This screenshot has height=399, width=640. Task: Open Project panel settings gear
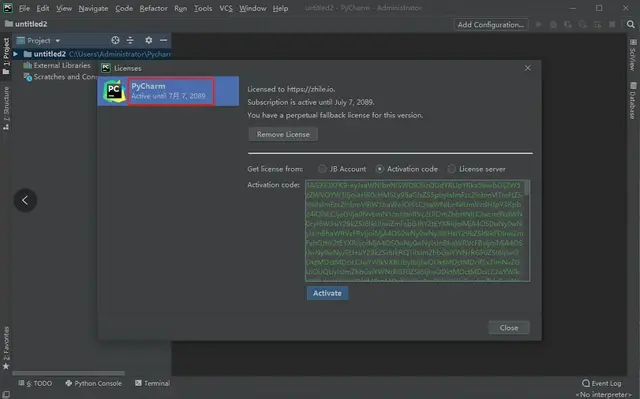pos(149,40)
